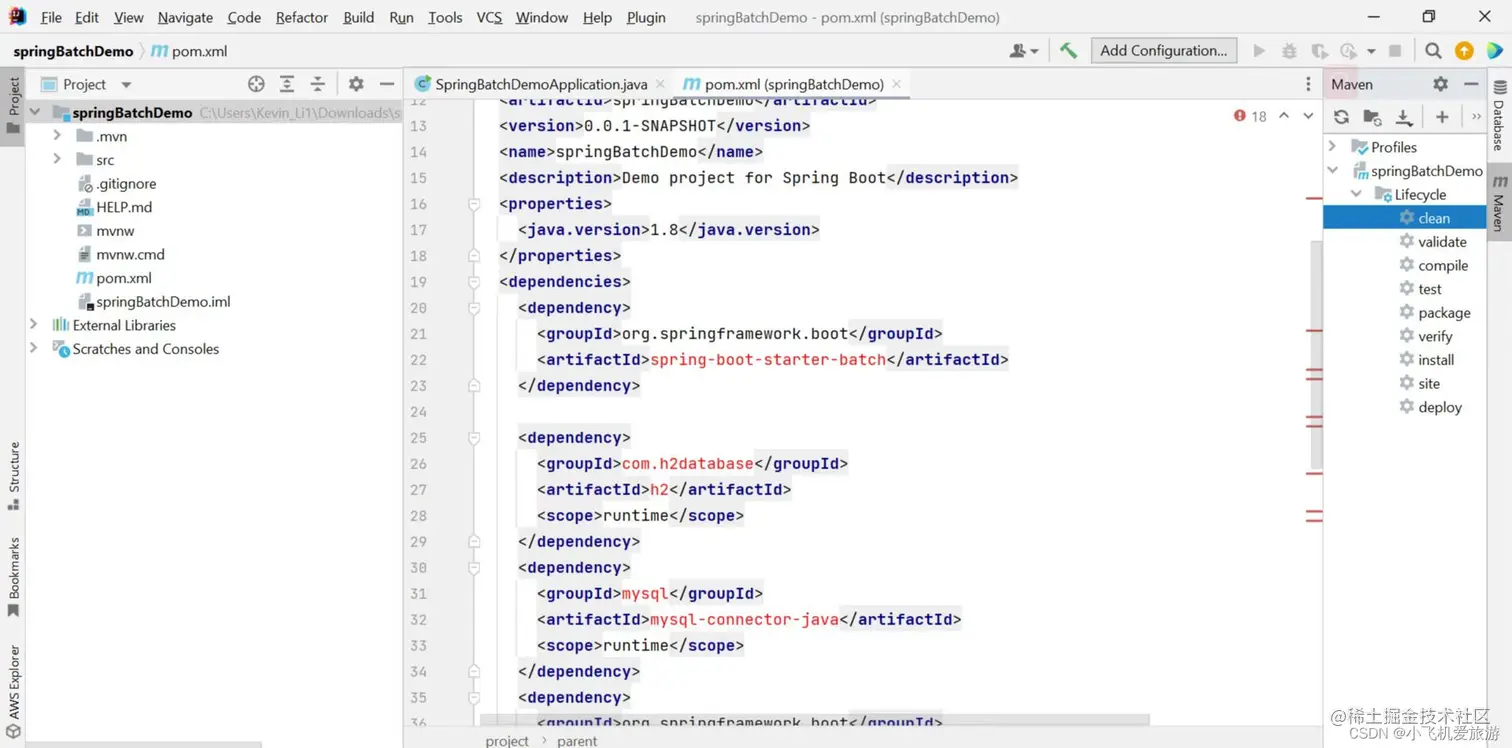Open the user account dropdown icon

[x=1024, y=51]
